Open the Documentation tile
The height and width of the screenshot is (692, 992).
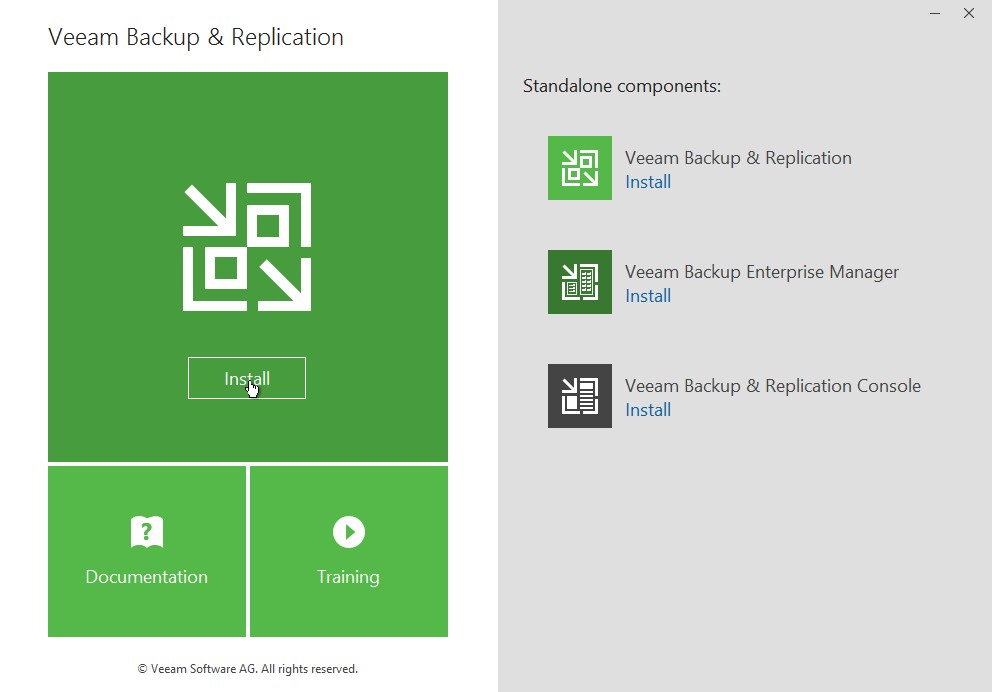tap(146, 551)
